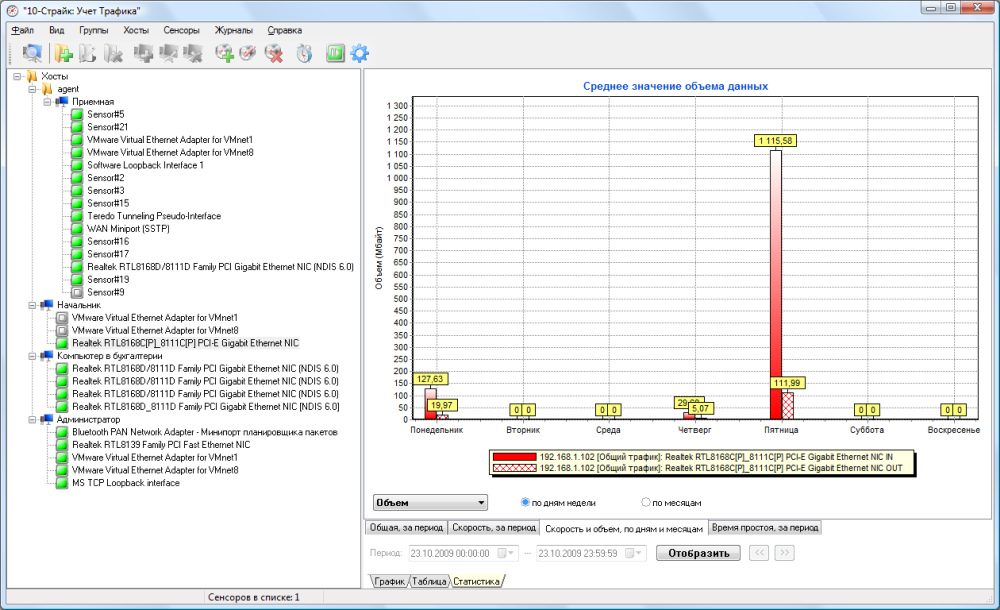The width and height of the screenshot is (1000, 610).
Task: Collapse the Начальник host node
Action: tap(33, 306)
